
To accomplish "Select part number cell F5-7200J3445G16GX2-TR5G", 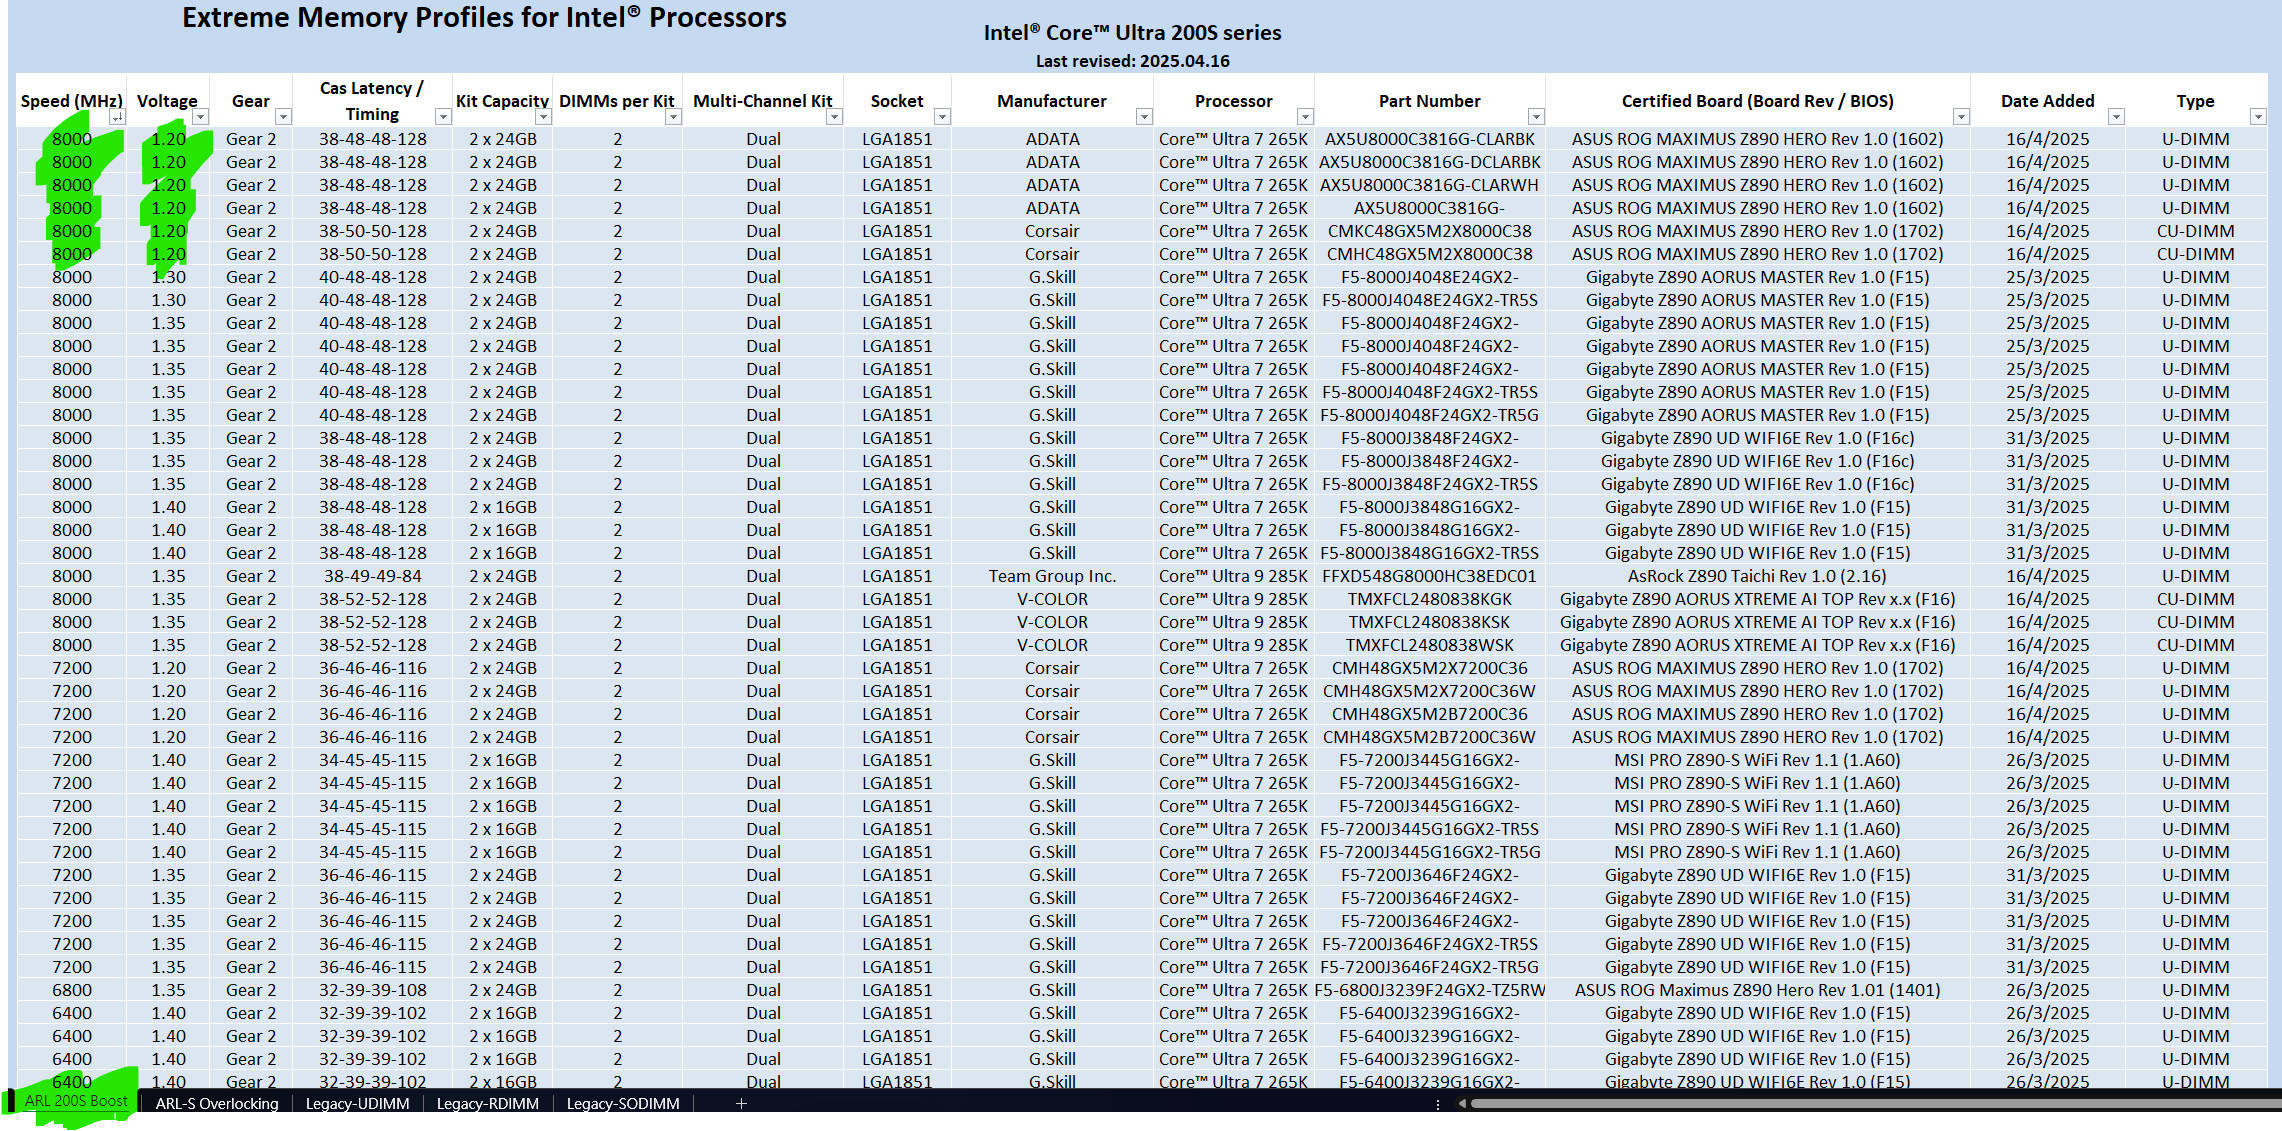I will [1429, 852].
